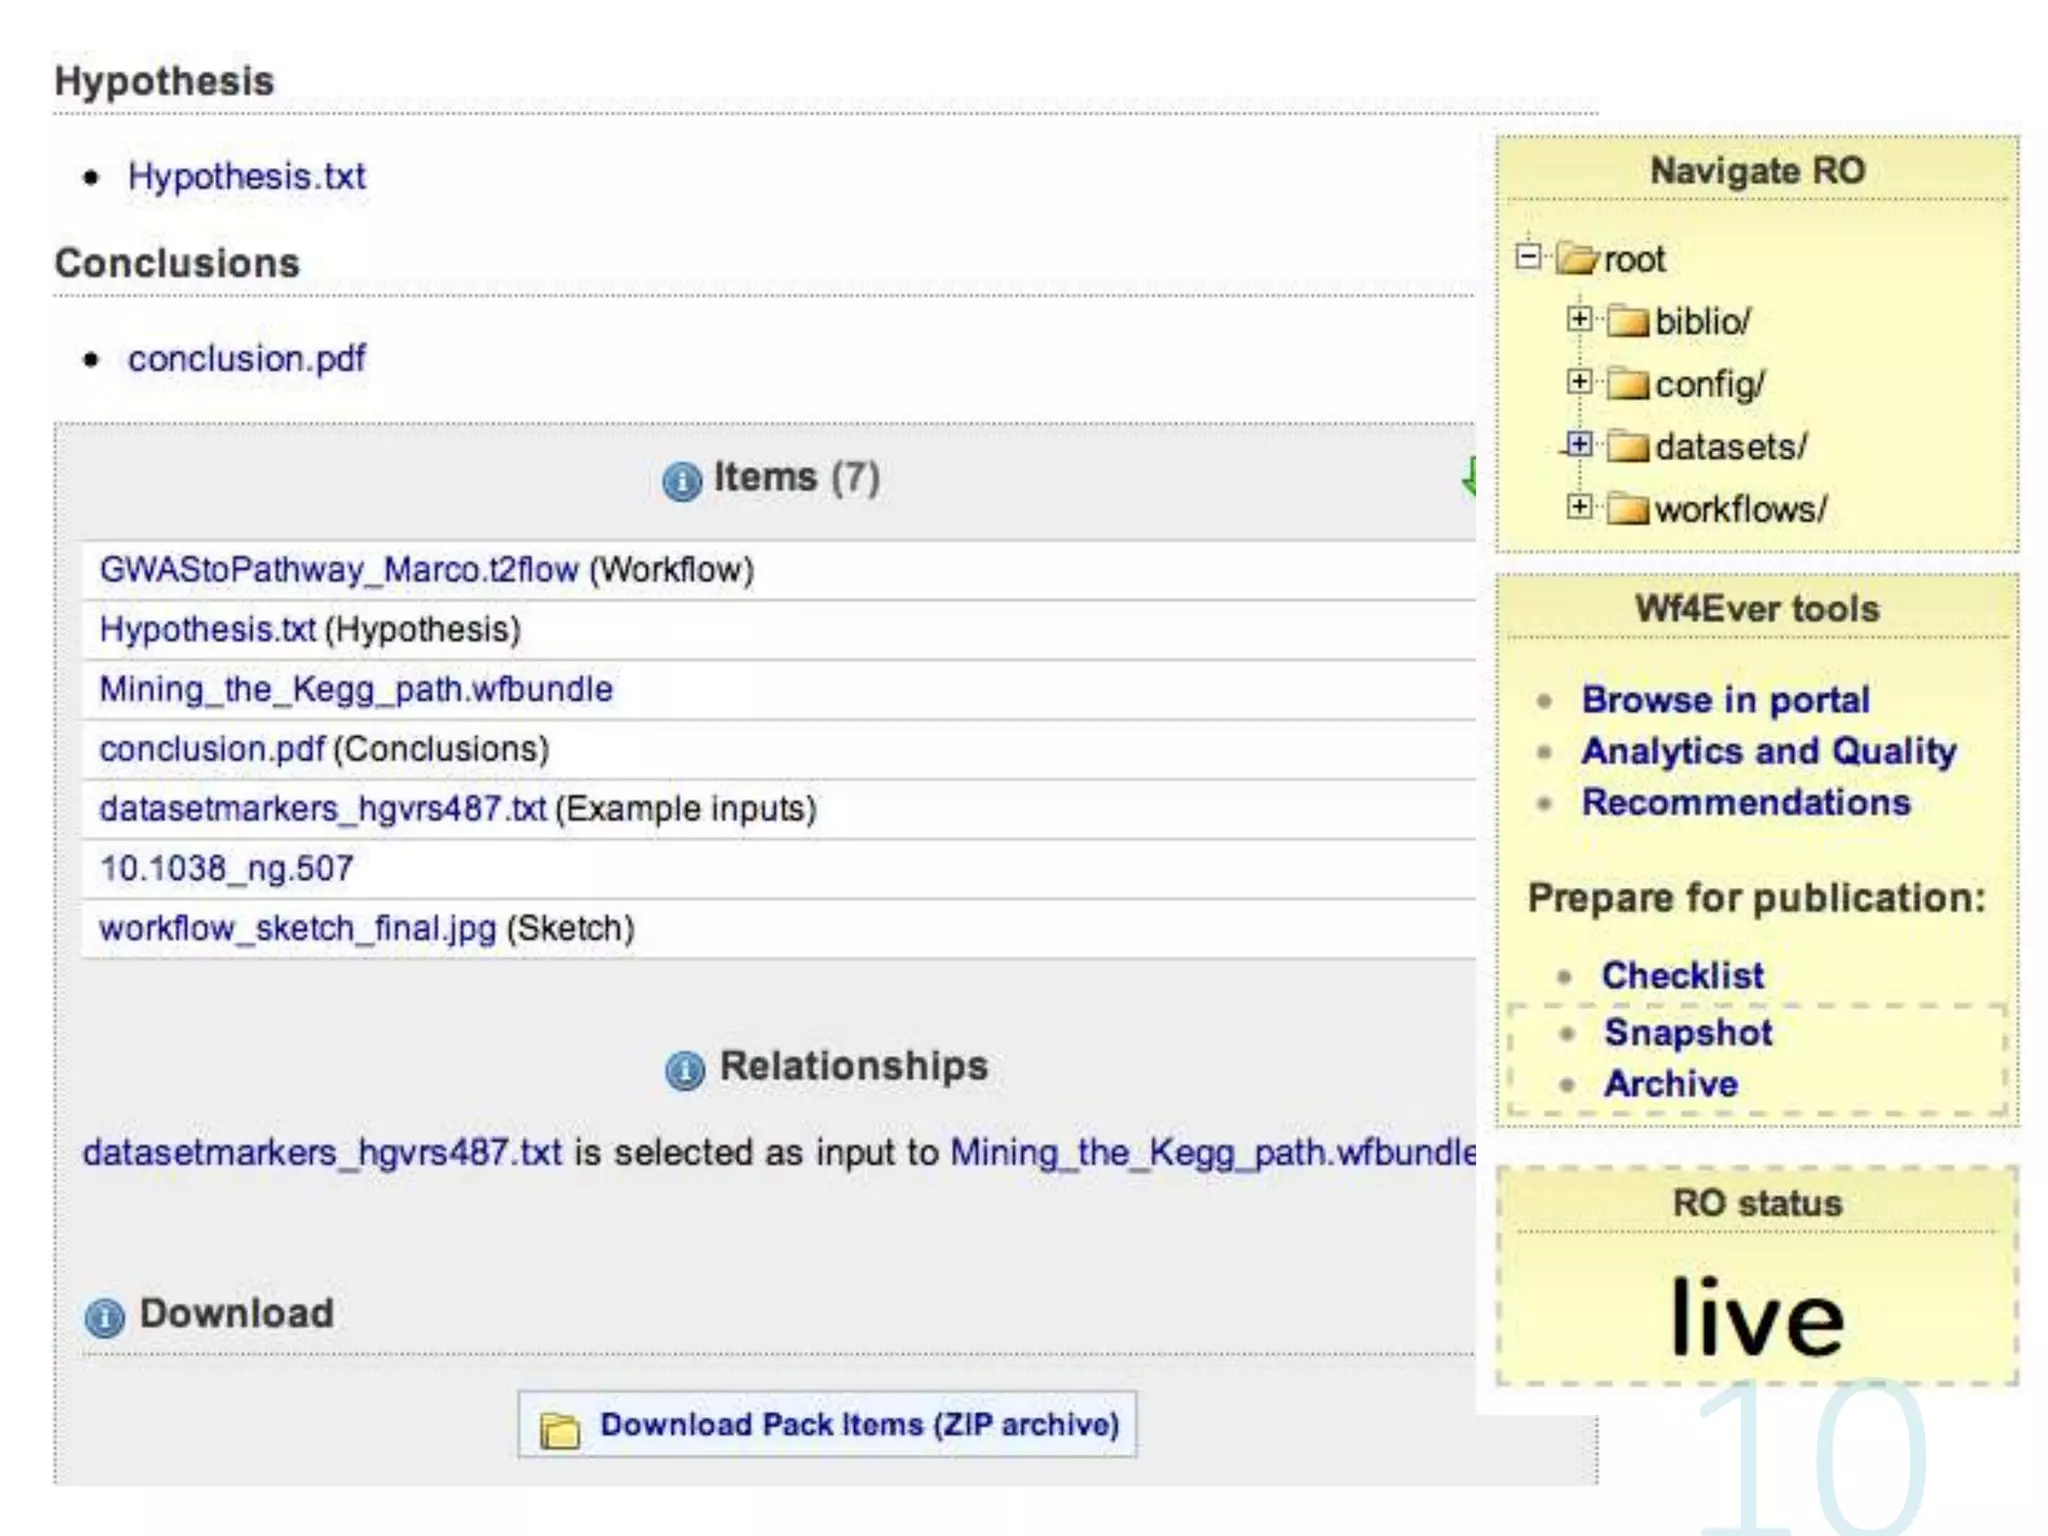Expand the config/ folder node

[x=1579, y=381]
